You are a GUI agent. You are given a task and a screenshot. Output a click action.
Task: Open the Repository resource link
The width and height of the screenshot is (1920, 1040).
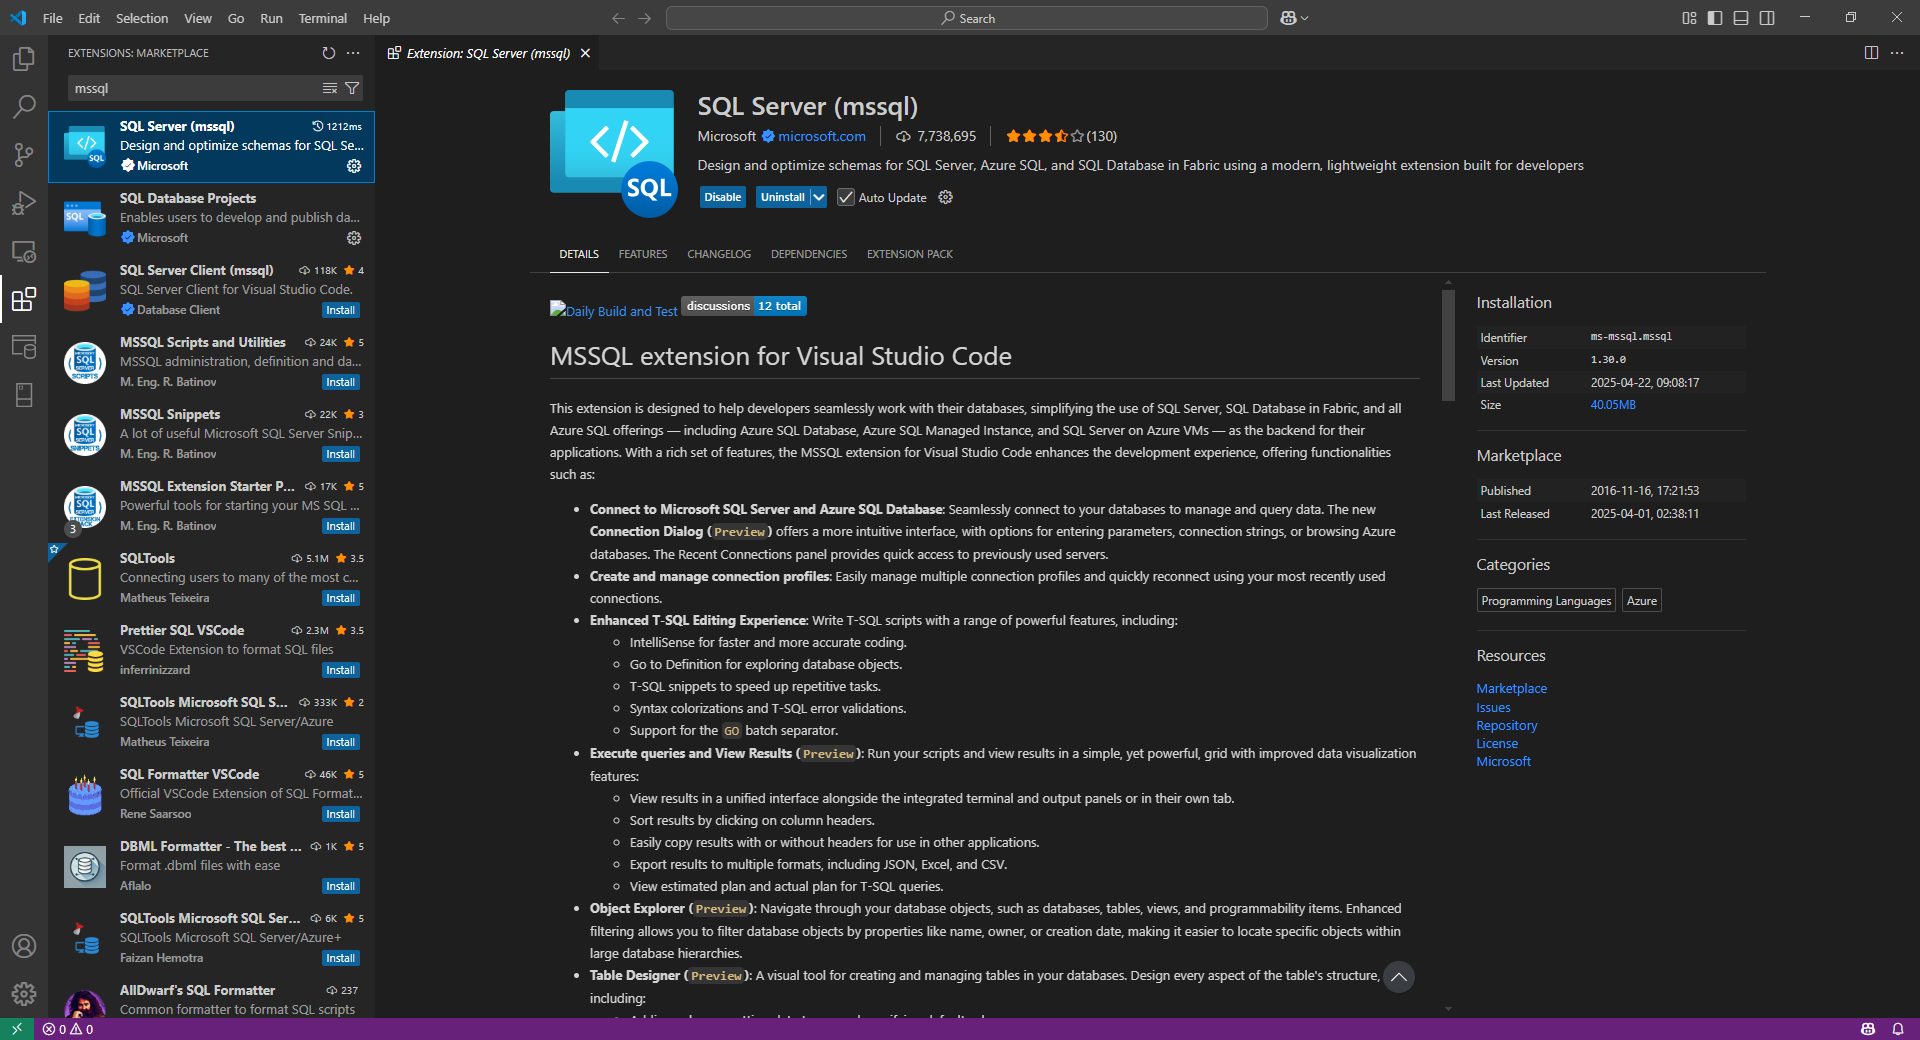[1507, 726]
